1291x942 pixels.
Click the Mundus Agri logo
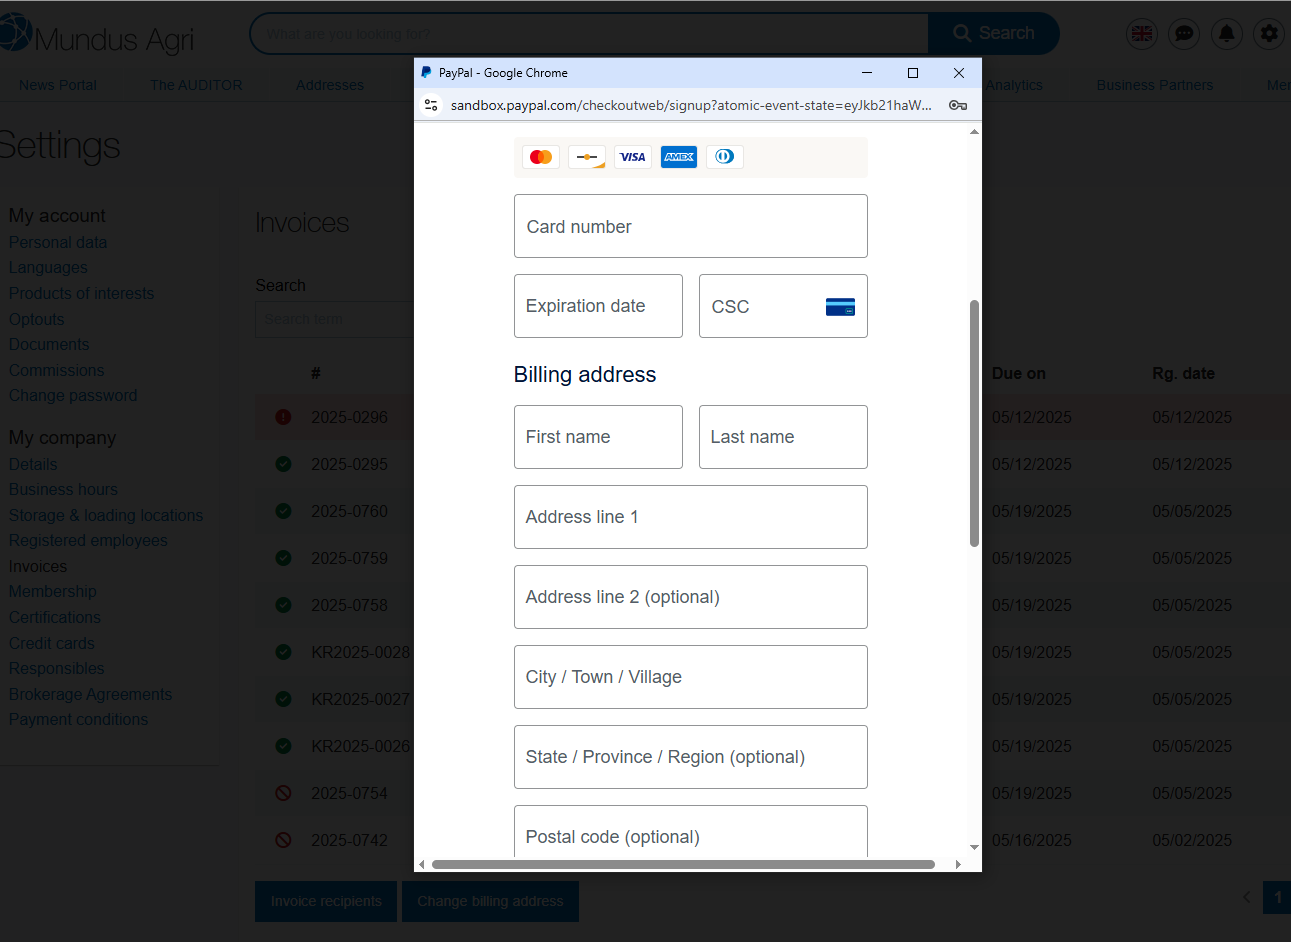pyautogui.click(x=97, y=36)
